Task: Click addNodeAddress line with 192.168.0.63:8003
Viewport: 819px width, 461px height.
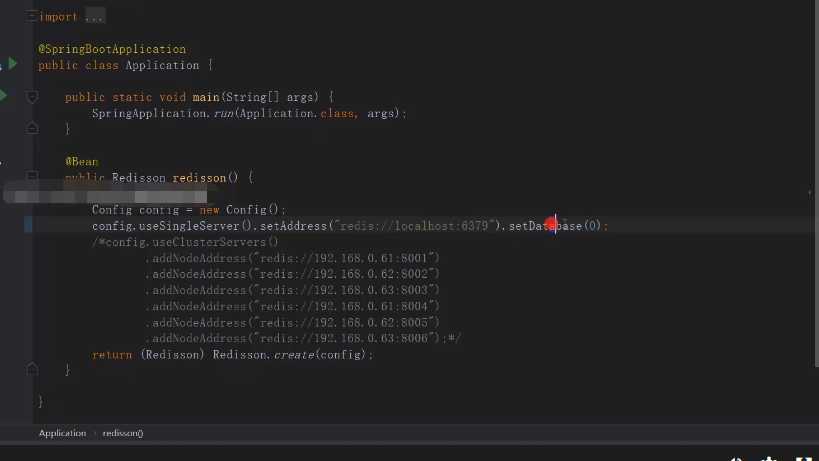Action: click(x=292, y=290)
